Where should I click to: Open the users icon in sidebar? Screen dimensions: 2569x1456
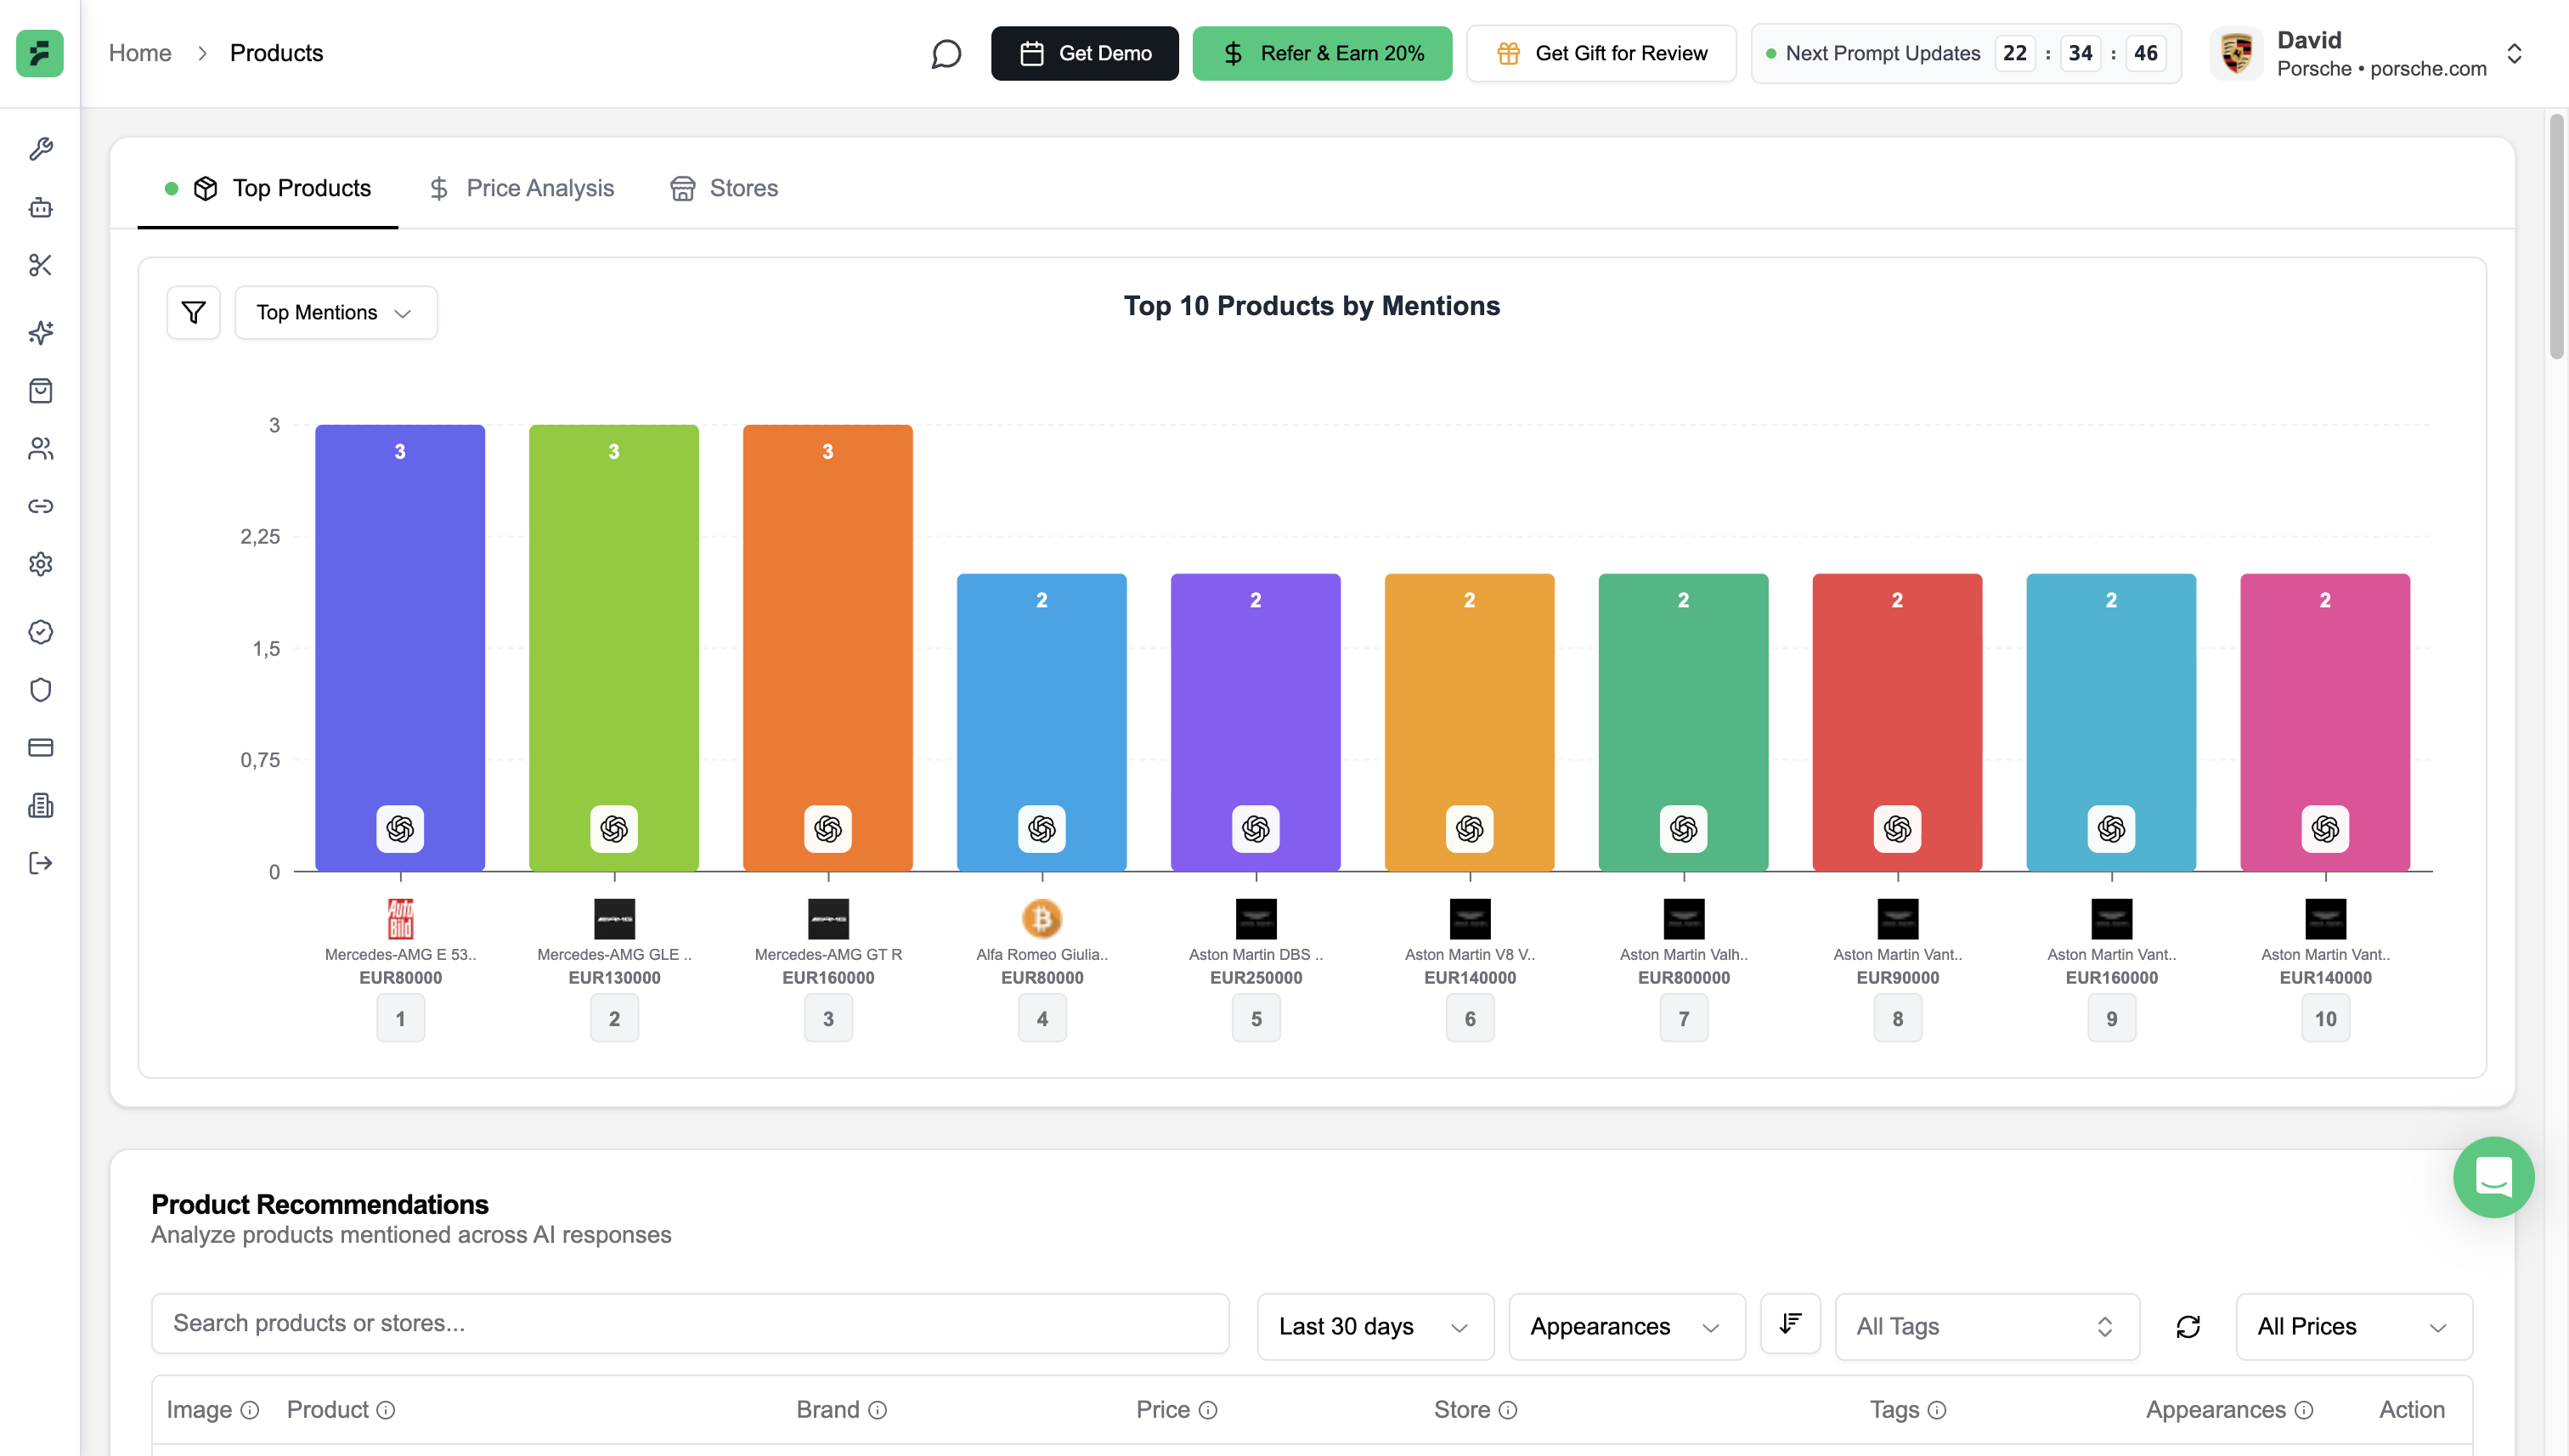point(40,448)
